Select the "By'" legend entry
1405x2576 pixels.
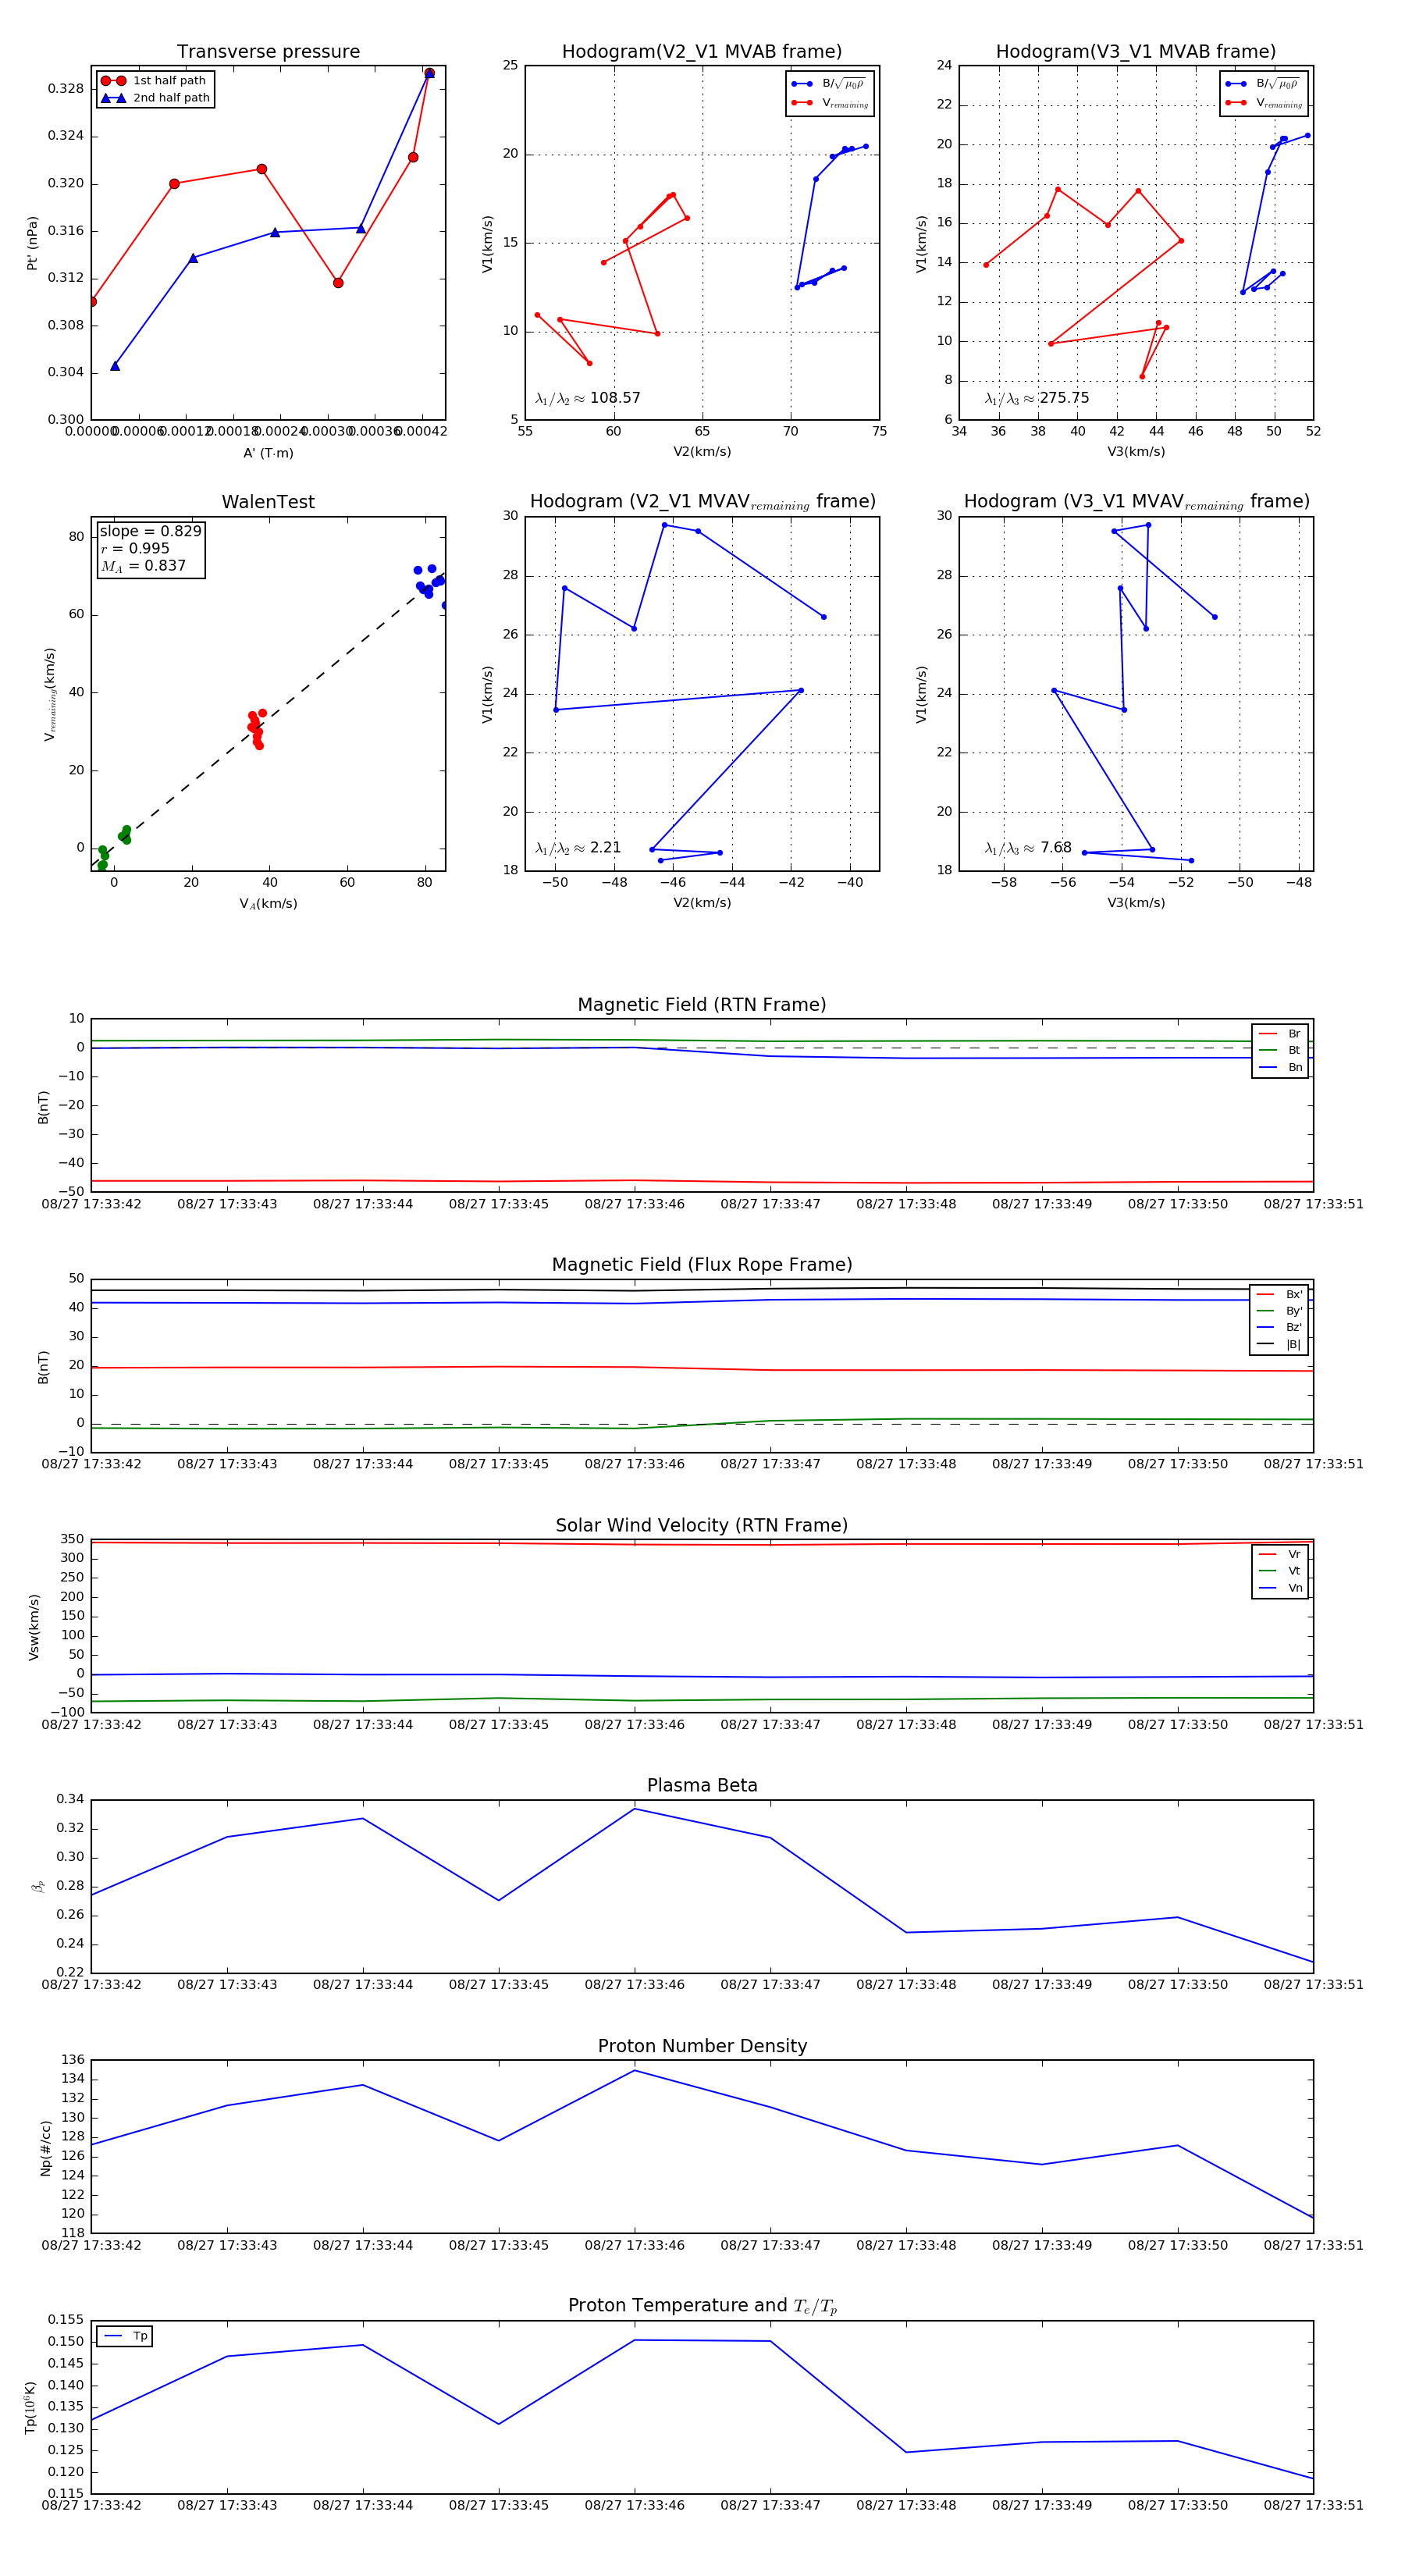tap(1280, 1311)
